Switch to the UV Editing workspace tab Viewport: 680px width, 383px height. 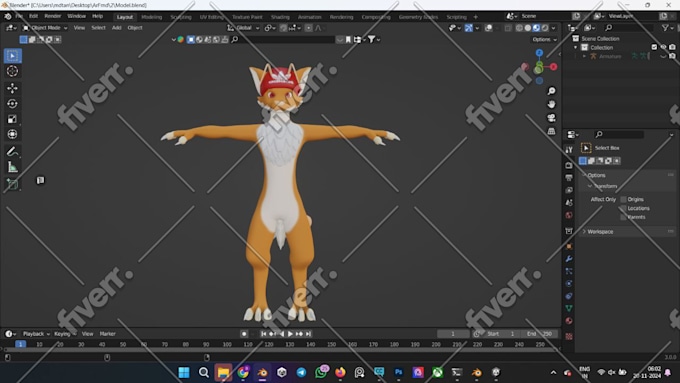[x=211, y=17]
